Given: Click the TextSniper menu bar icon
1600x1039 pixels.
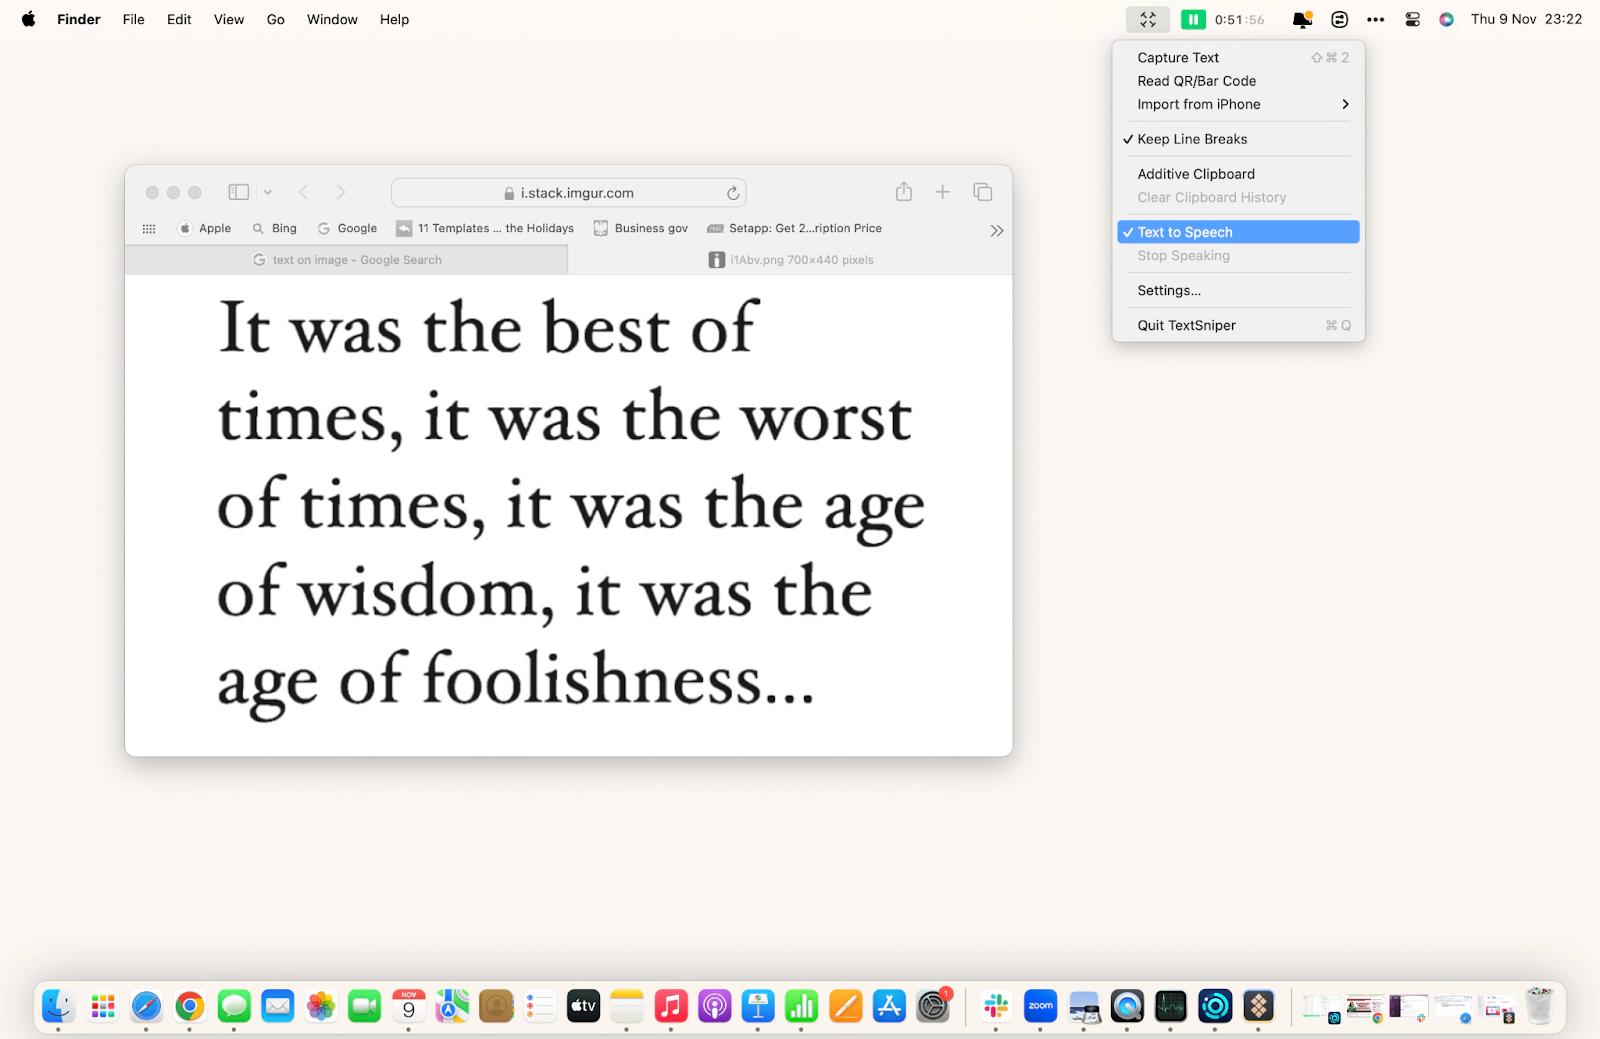Looking at the screenshot, I should (1147, 19).
